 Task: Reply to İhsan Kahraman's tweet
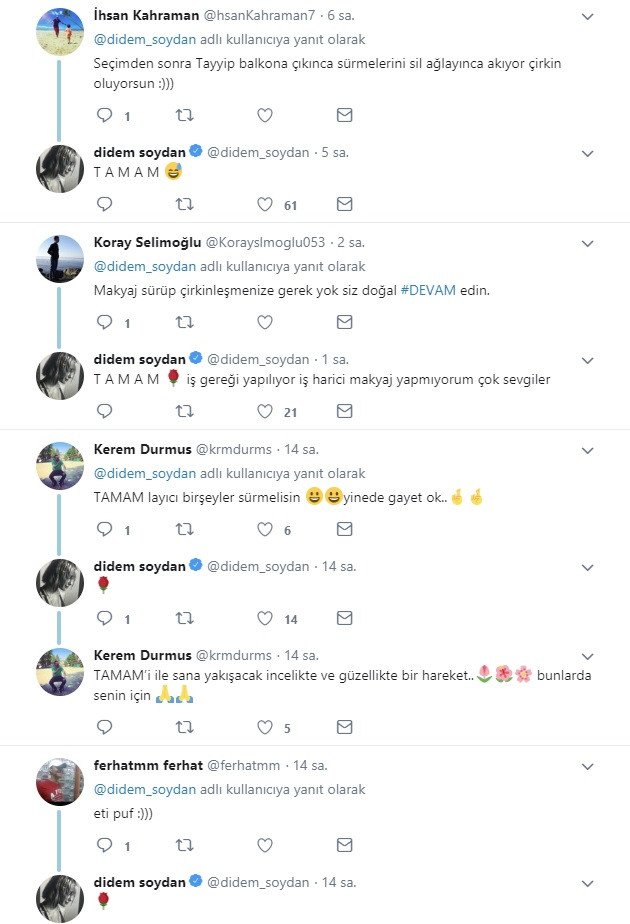[105, 116]
